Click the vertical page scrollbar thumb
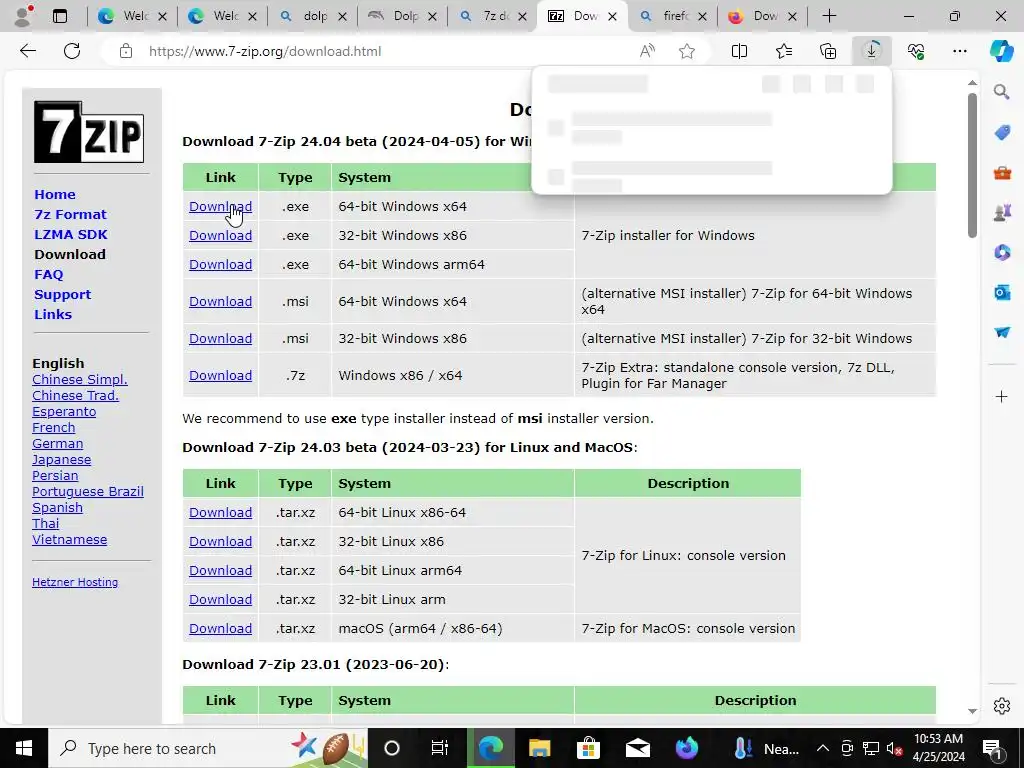This screenshot has width=1024, height=768. pyautogui.click(x=972, y=165)
